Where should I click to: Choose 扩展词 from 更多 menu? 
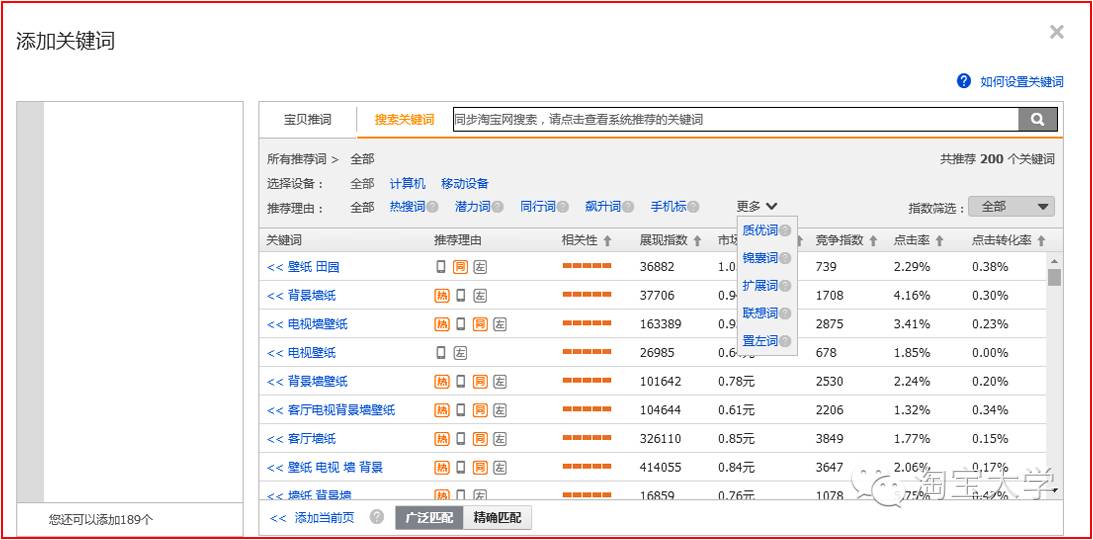[x=760, y=286]
